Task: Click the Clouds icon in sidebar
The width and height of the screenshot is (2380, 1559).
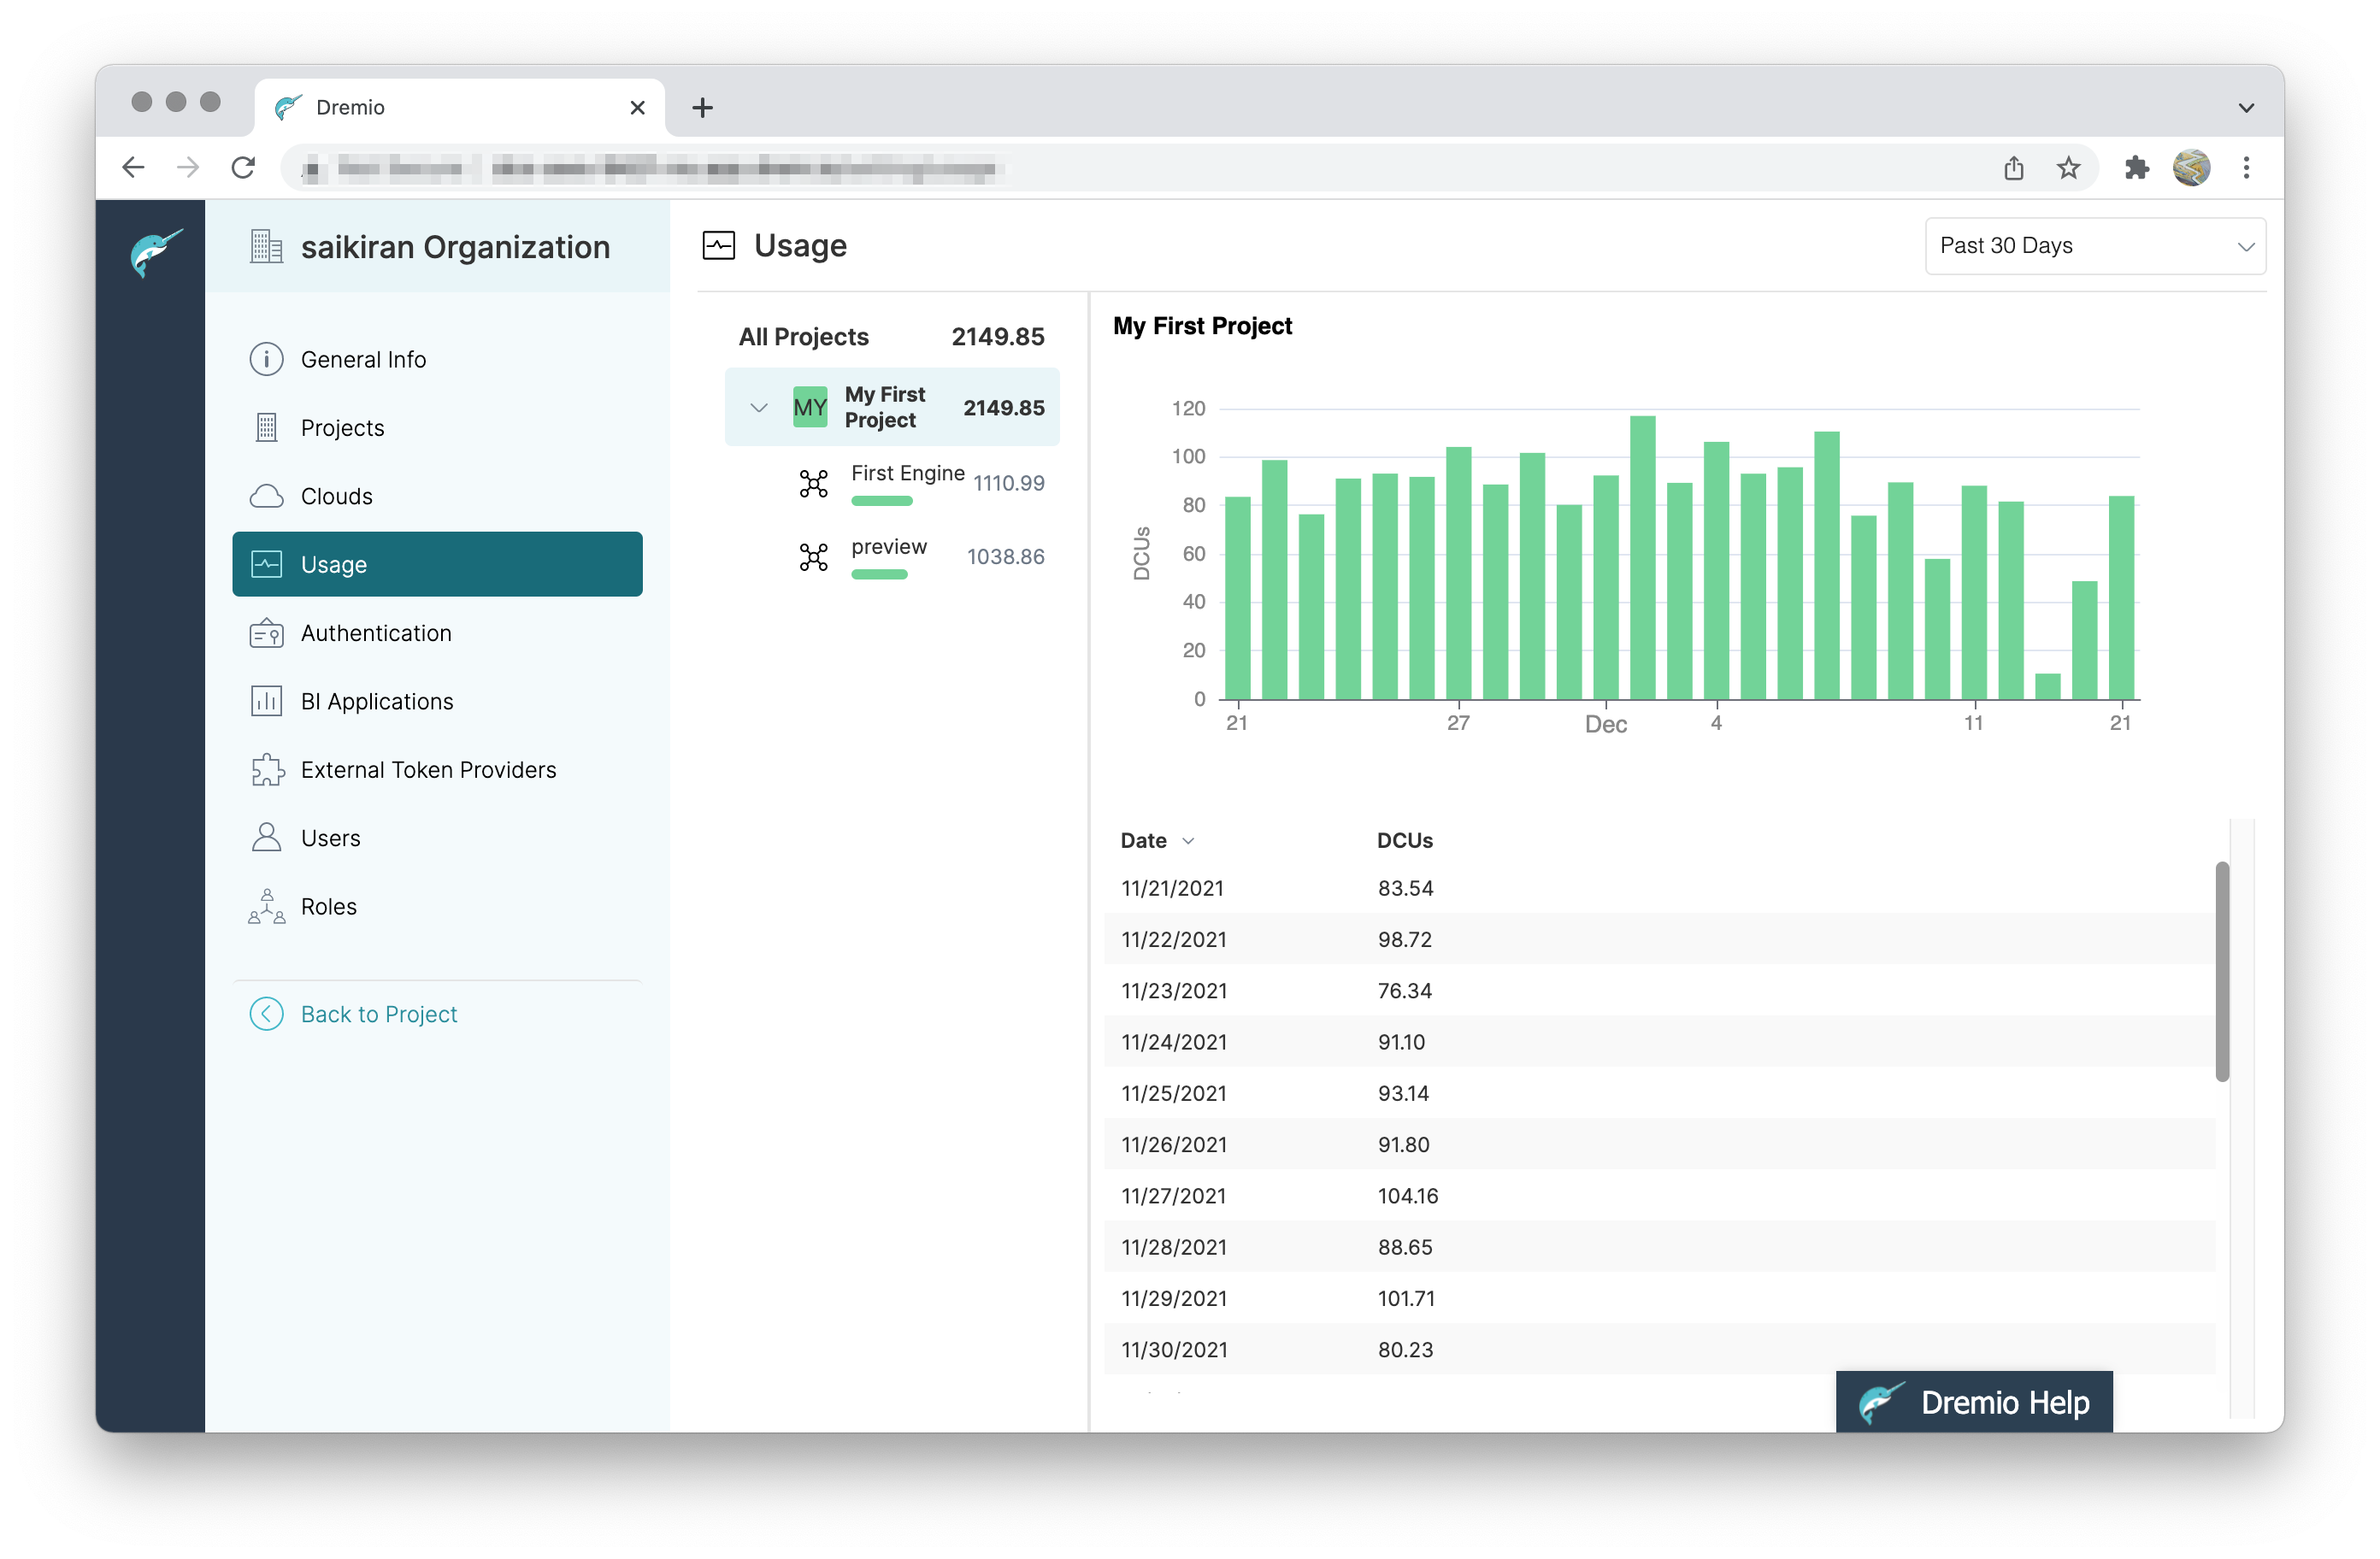Action: [266, 496]
